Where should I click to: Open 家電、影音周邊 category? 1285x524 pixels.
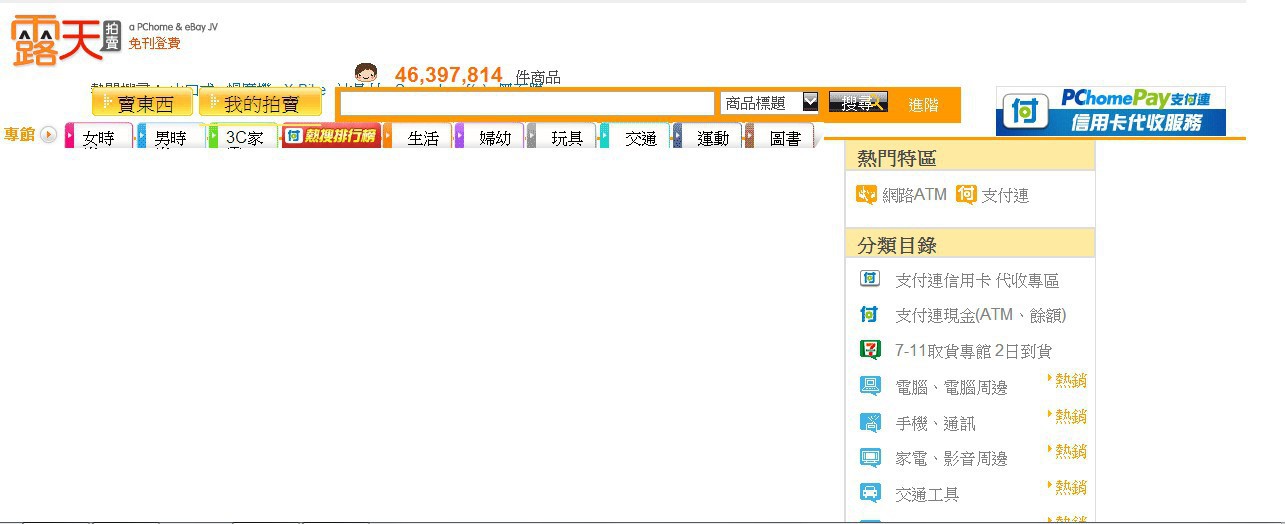click(x=951, y=458)
